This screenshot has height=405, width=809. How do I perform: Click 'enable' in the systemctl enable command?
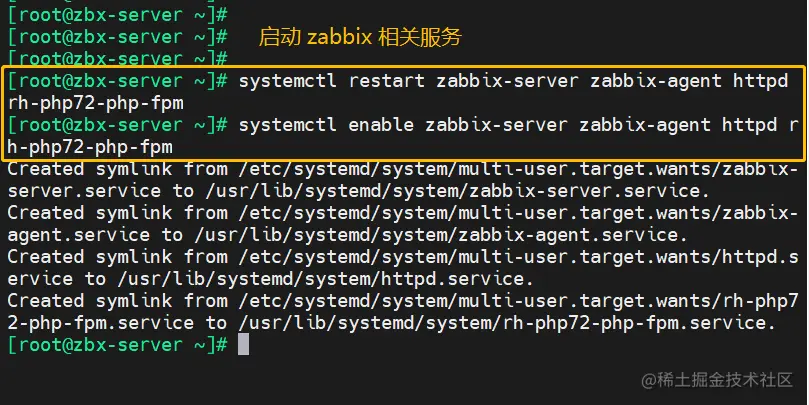click(x=381, y=125)
